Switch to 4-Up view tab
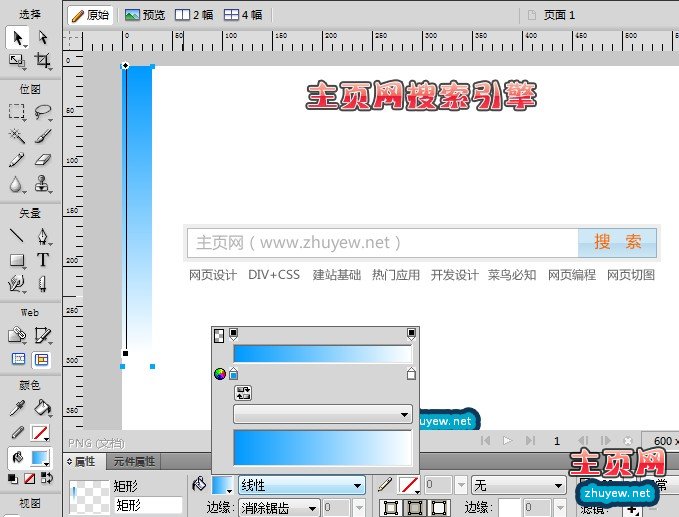The height and width of the screenshot is (517, 679). [243, 15]
